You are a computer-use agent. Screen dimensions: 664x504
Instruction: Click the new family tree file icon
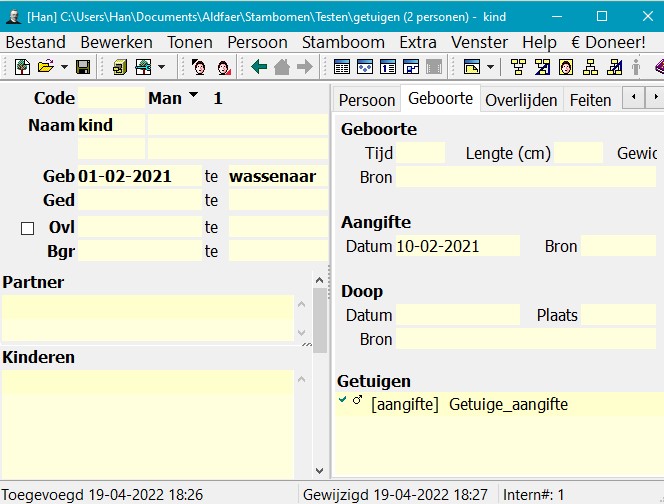(22, 67)
